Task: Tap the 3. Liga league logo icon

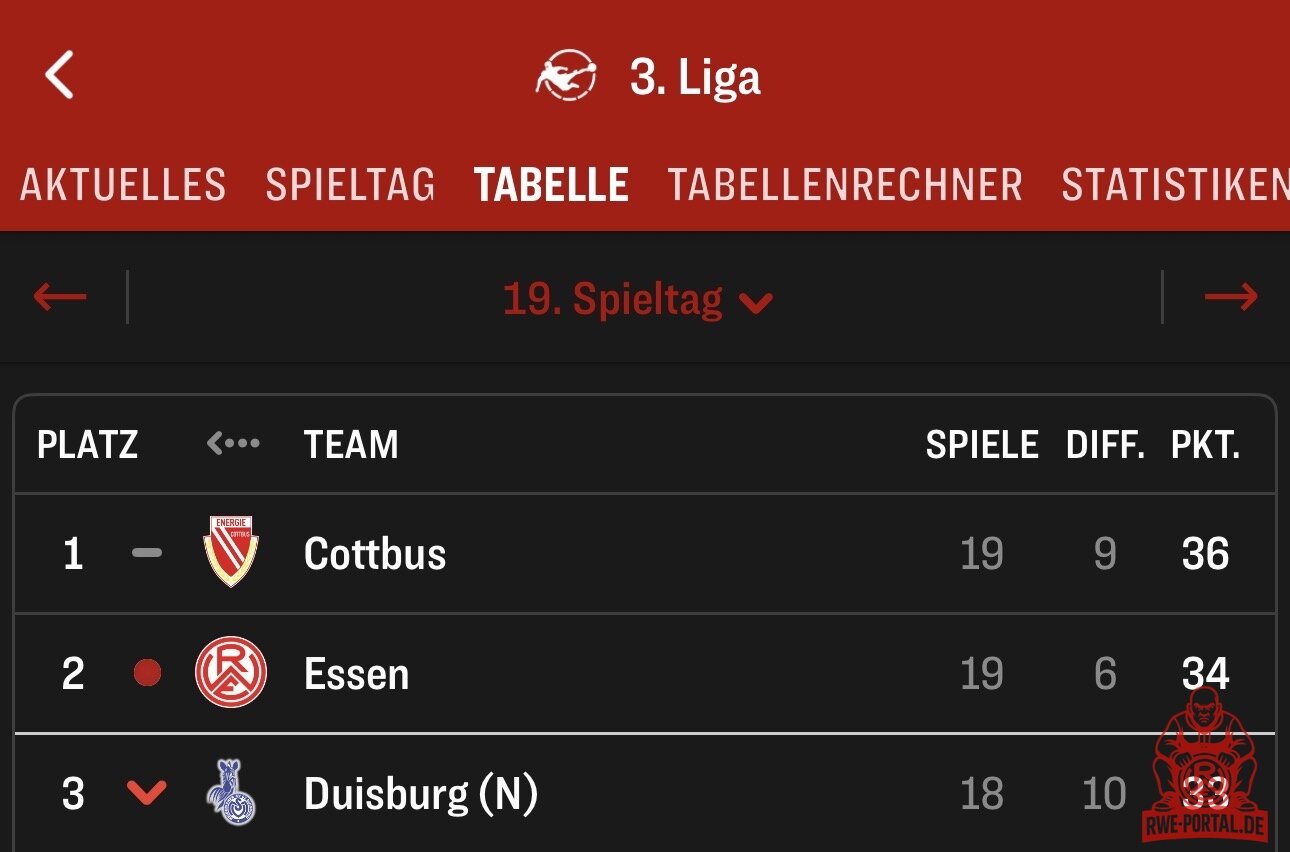Action: (566, 77)
